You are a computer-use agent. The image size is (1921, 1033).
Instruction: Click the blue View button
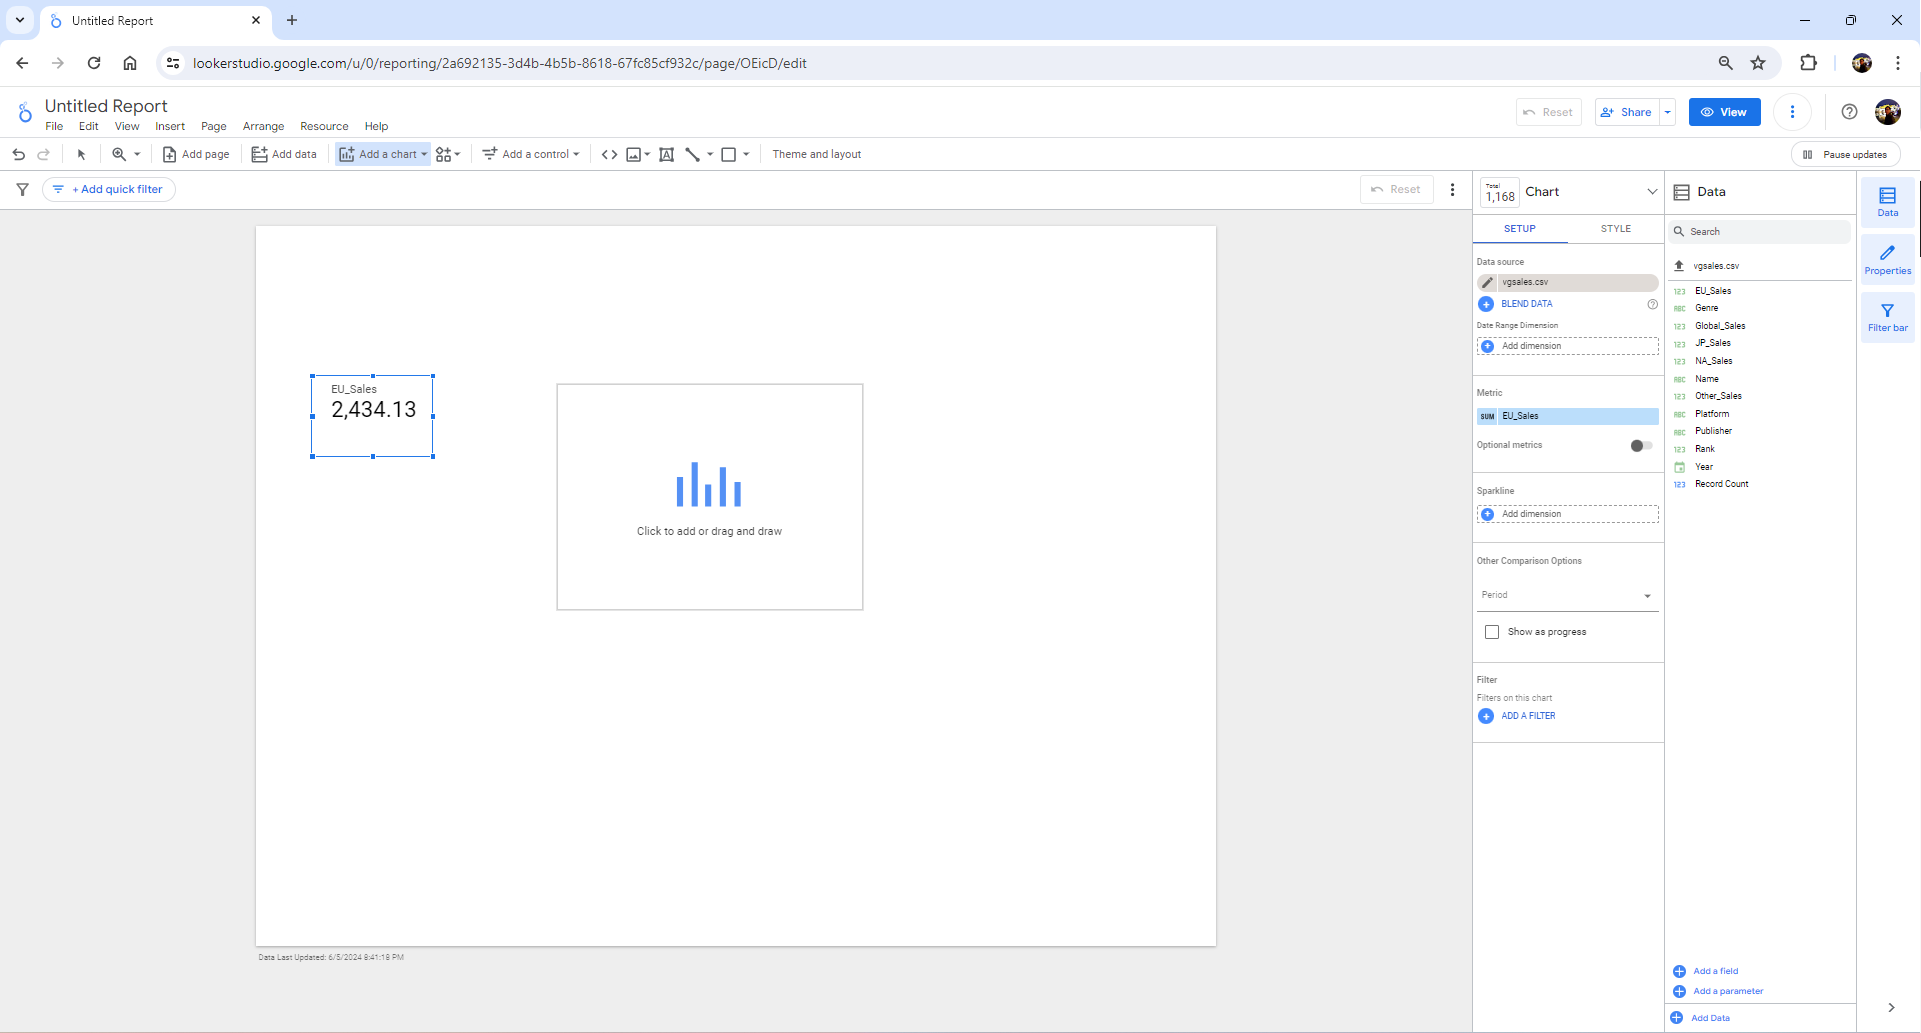[x=1724, y=112]
